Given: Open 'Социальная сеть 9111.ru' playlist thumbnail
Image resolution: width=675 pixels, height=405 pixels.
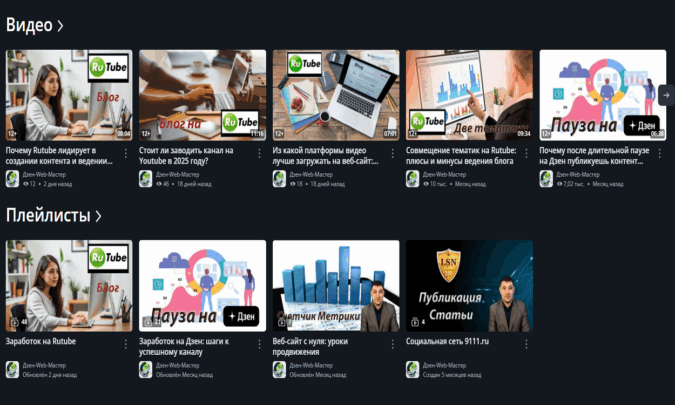Looking at the screenshot, I should click(469, 286).
